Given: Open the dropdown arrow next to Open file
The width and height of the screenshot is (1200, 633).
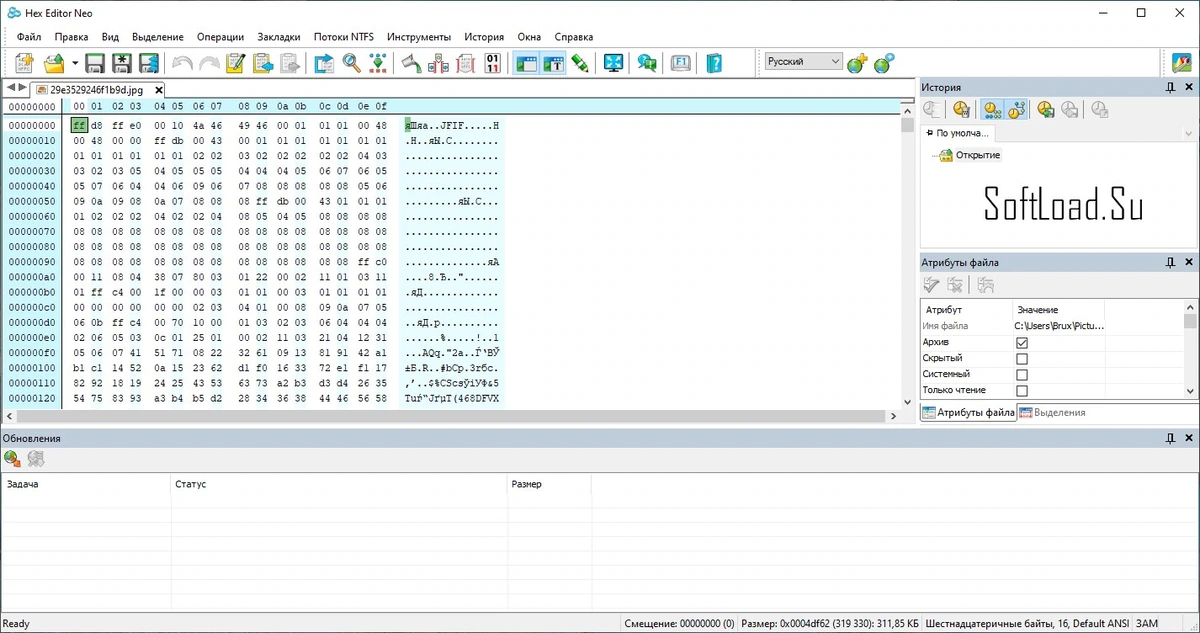Looking at the screenshot, I should click(x=75, y=63).
